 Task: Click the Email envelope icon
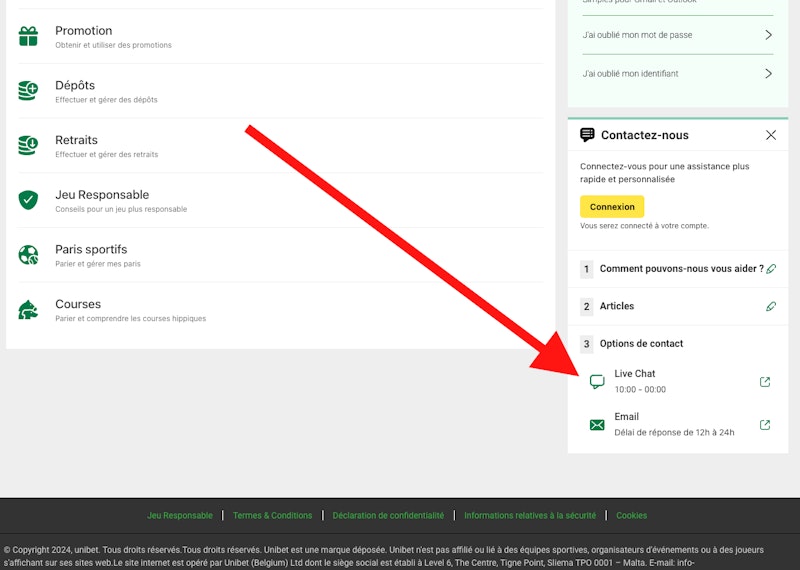click(597, 425)
